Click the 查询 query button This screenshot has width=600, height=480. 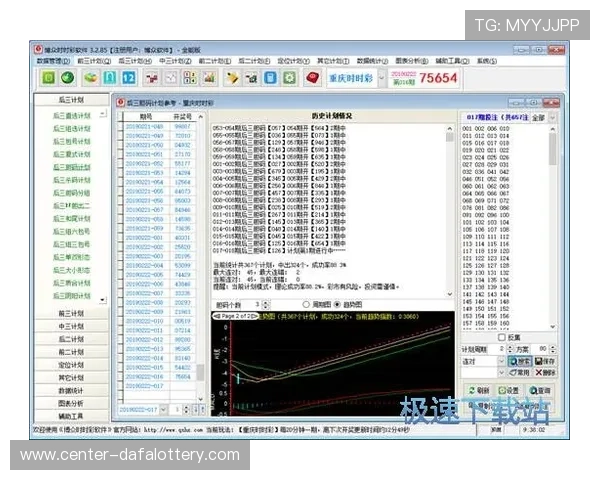click(540, 390)
